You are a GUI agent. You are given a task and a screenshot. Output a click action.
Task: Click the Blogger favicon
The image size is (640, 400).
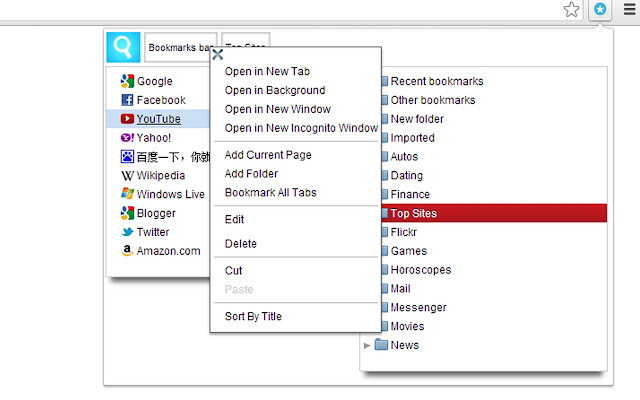[x=127, y=213]
